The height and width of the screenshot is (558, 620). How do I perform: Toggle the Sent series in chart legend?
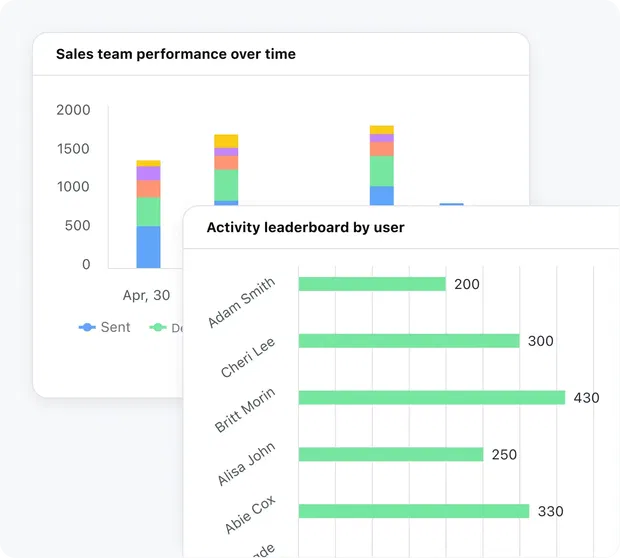(x=105, y=327)
